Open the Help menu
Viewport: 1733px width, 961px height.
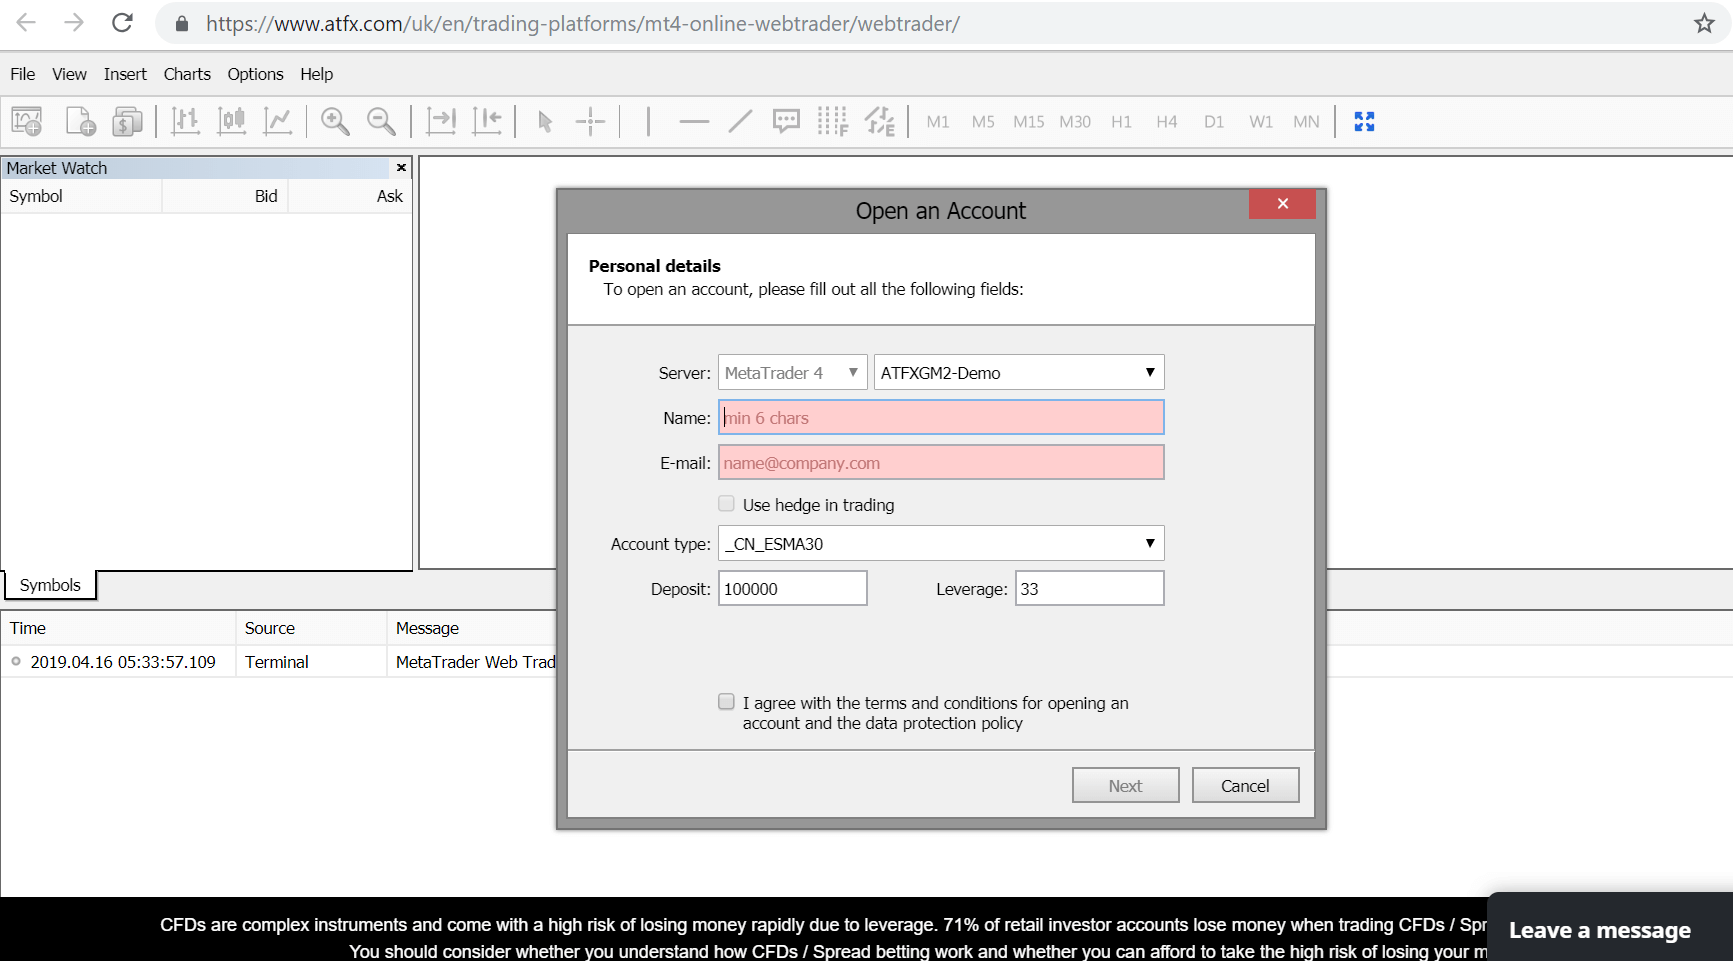(x=316, y=74)
